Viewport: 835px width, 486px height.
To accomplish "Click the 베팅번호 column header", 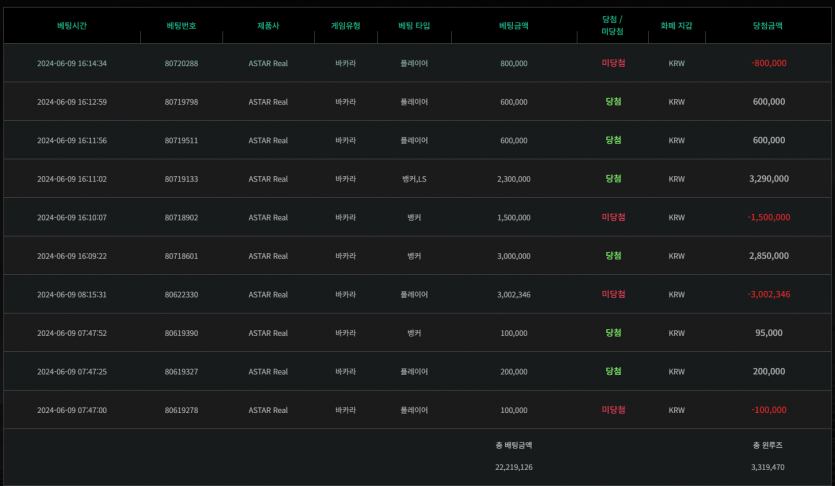I will [x=181, y=26].
